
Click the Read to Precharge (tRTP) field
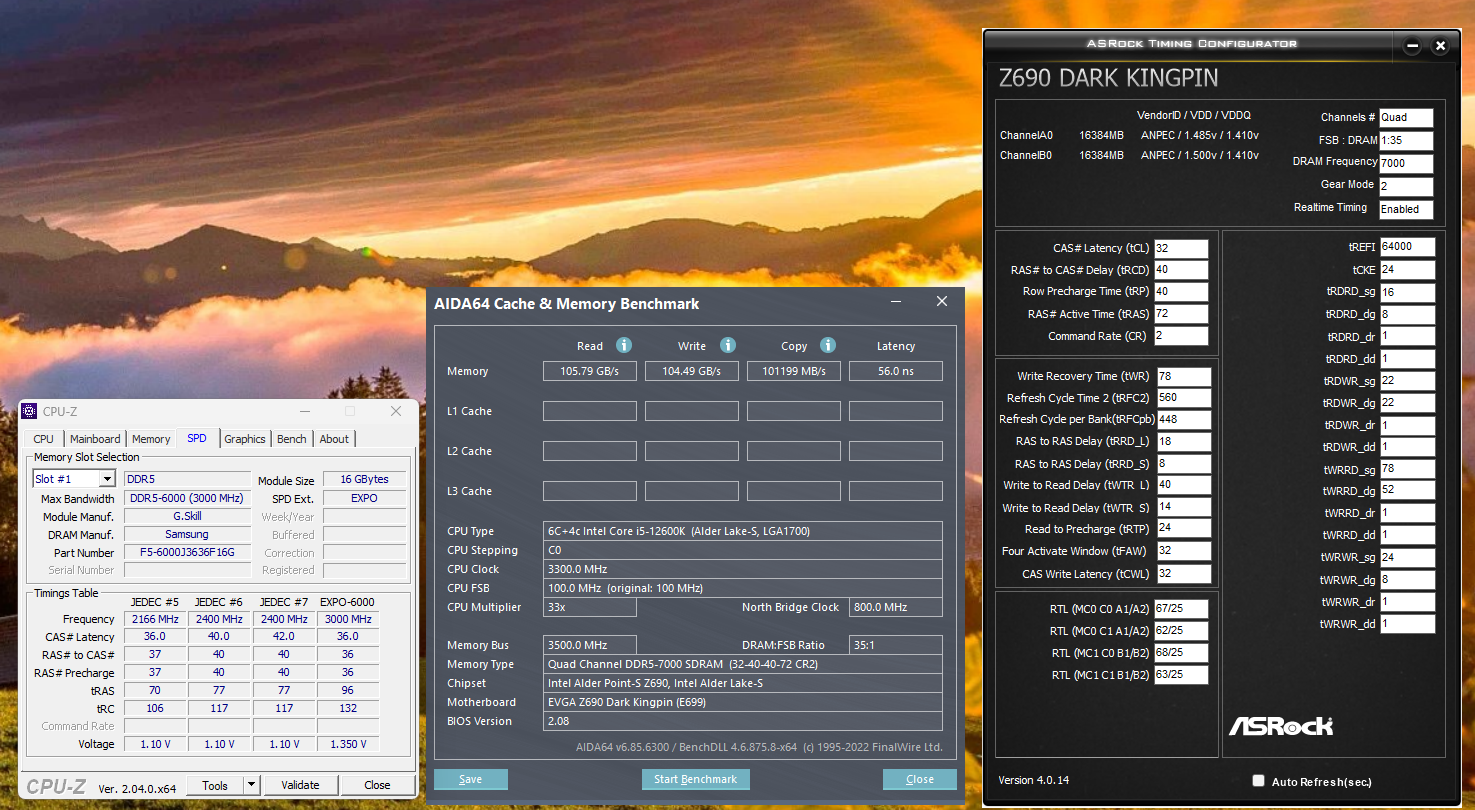point(1184,529)
